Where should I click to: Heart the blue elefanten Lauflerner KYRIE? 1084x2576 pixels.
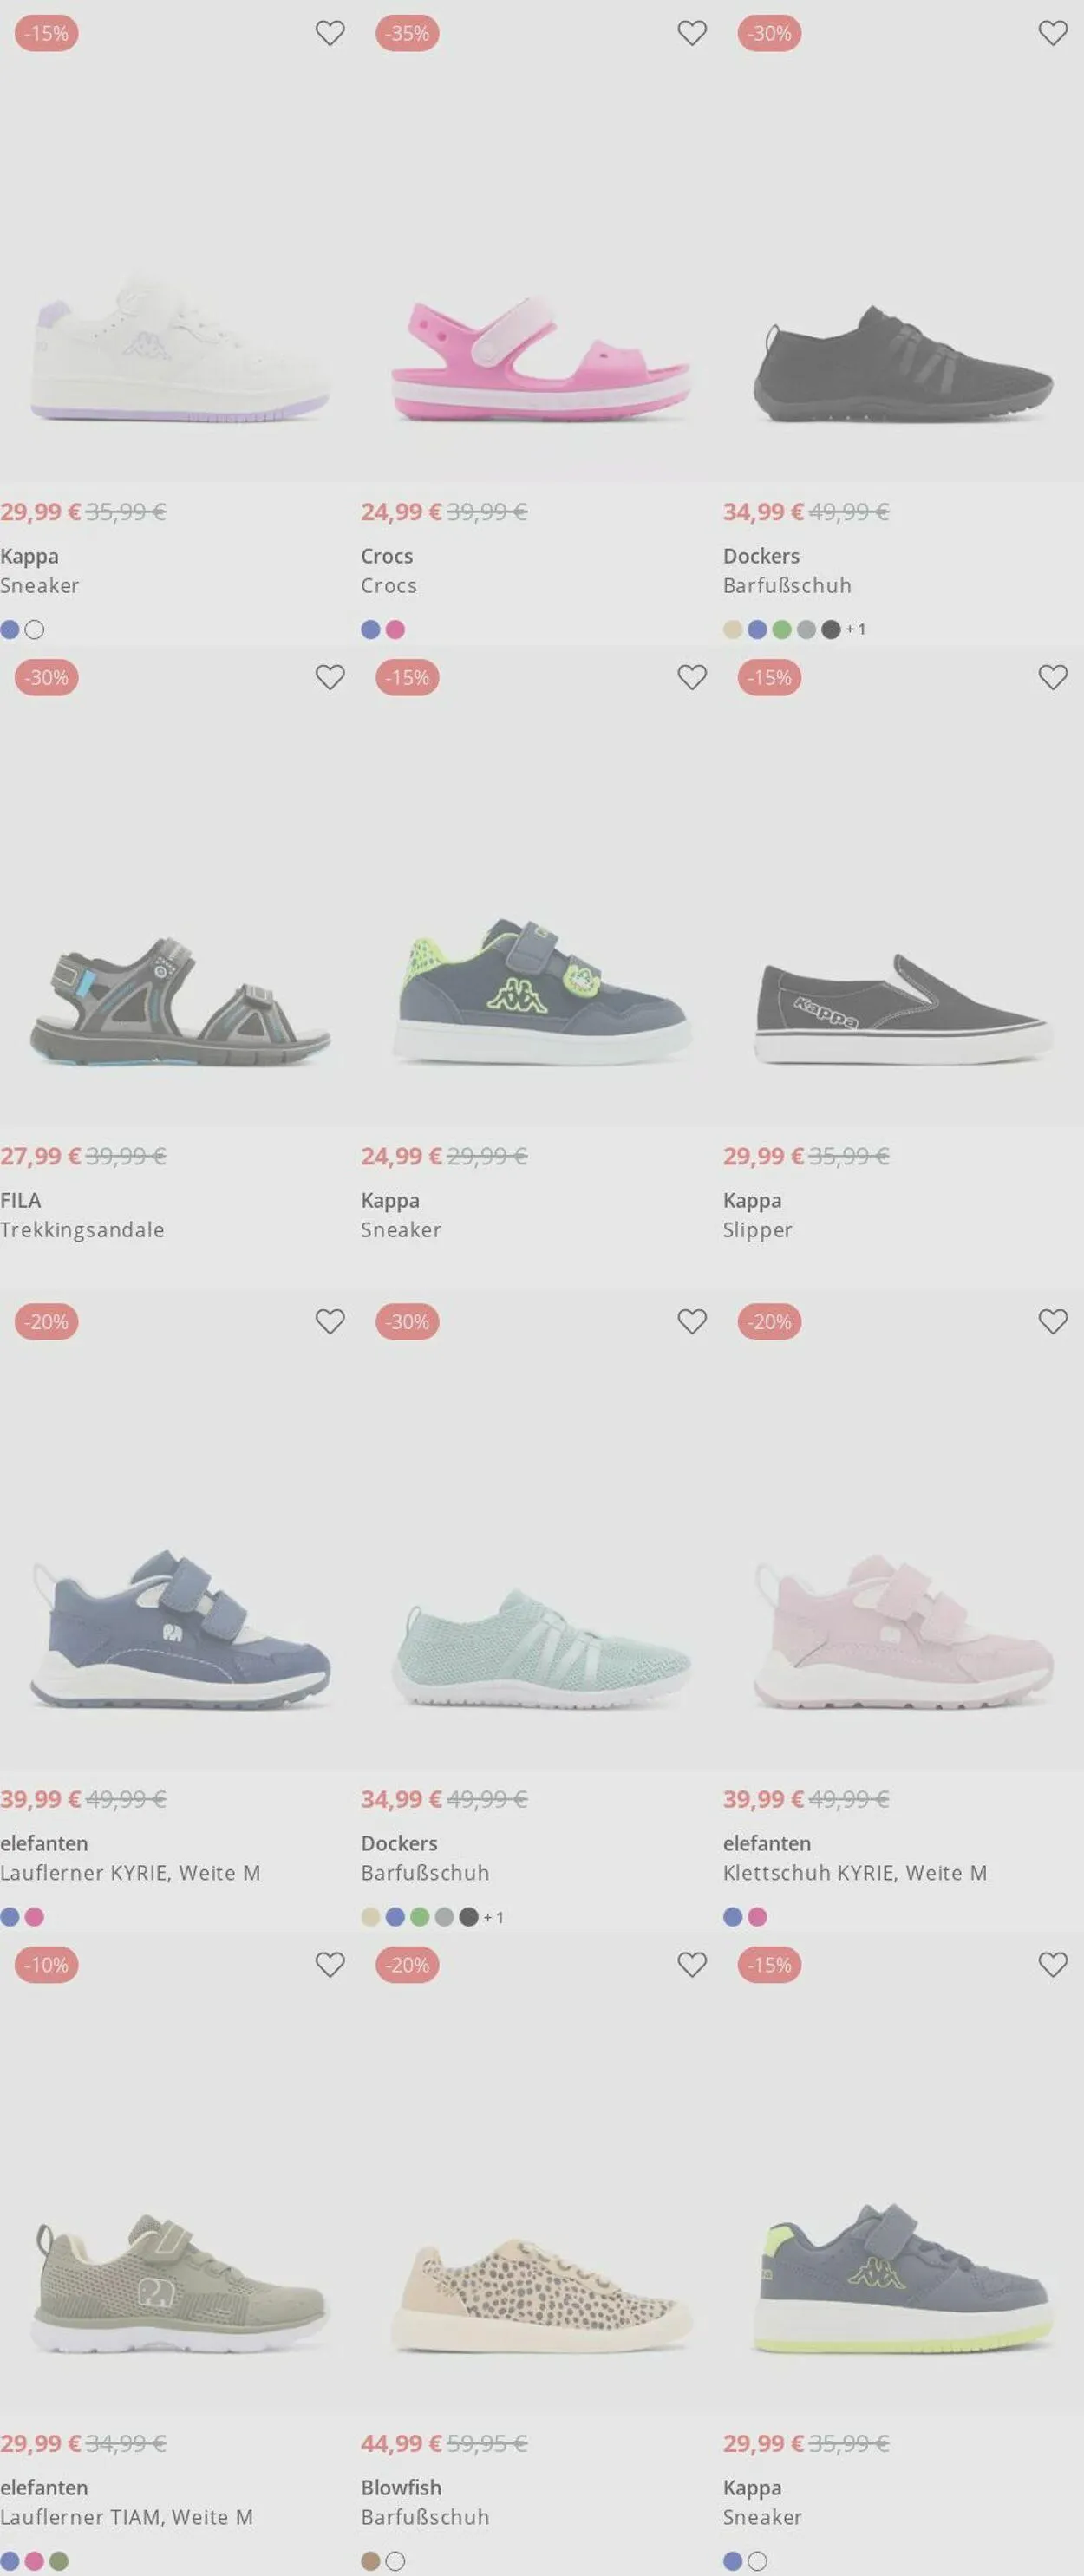[x=330, y=1321]
